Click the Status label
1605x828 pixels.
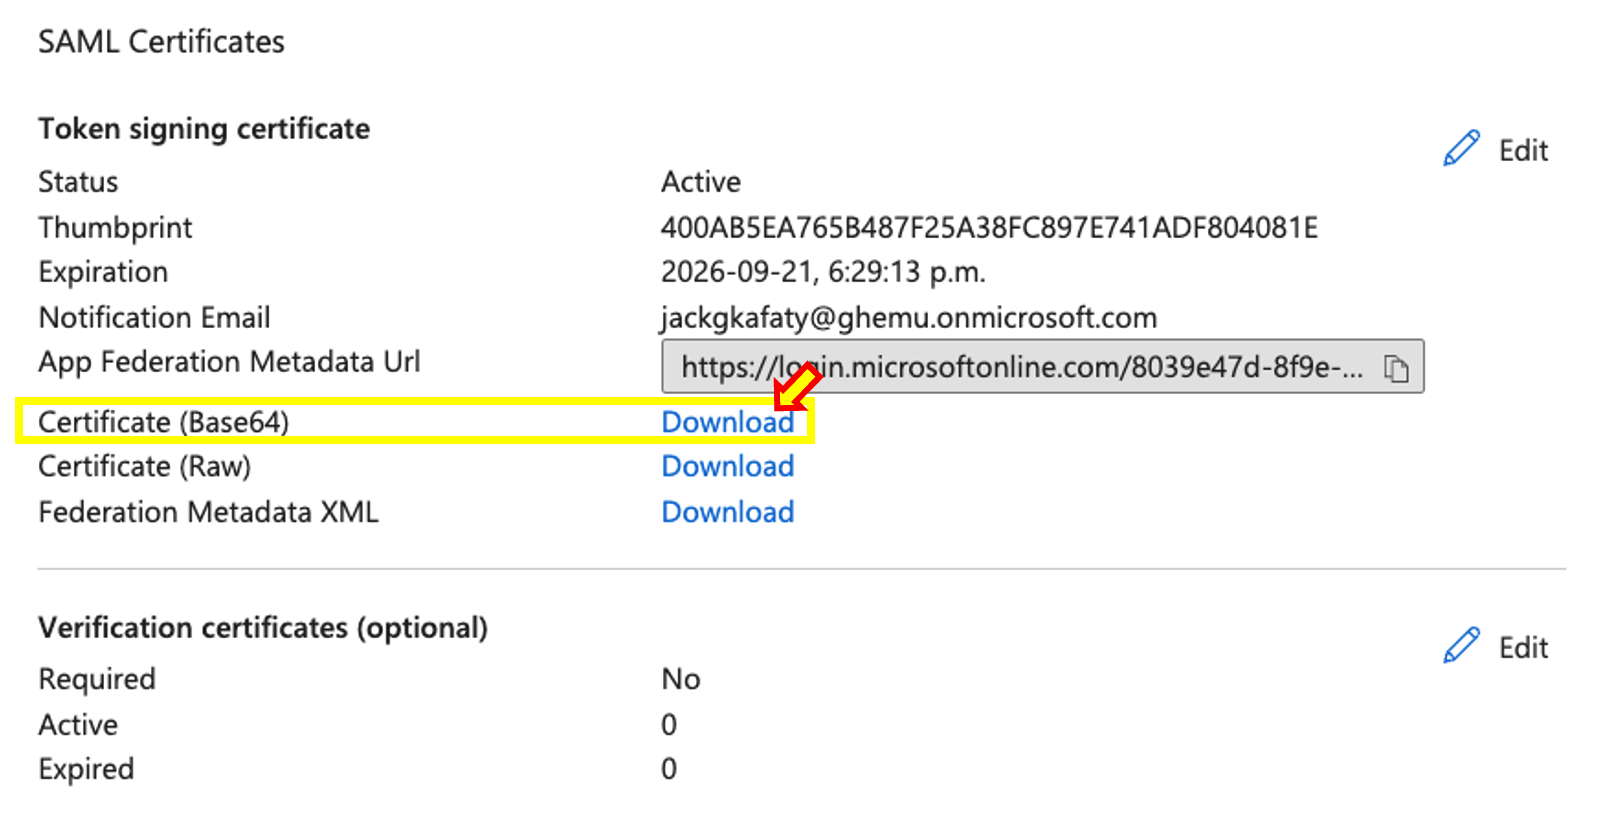78,182
